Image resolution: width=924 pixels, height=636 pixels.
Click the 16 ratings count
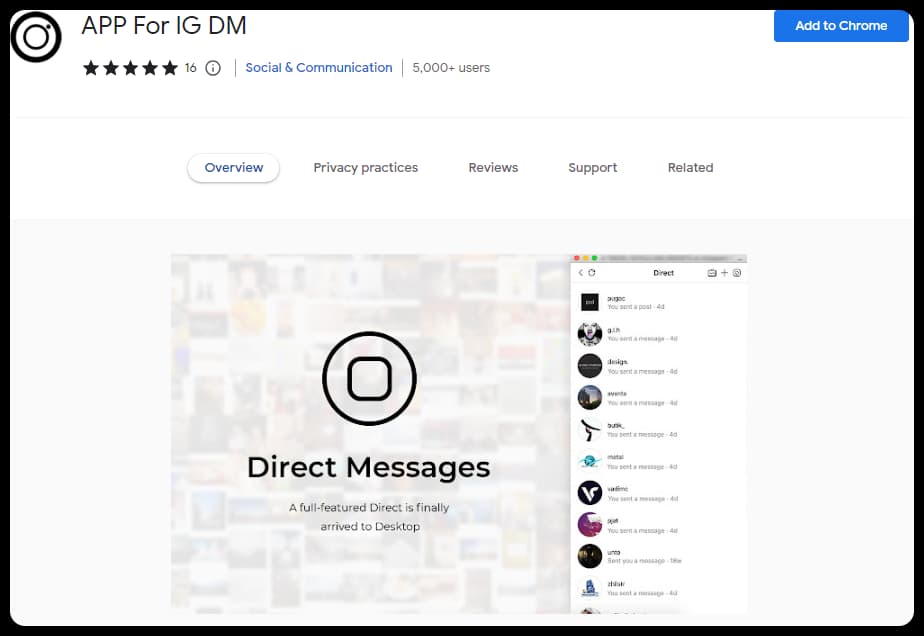point(190,68)
